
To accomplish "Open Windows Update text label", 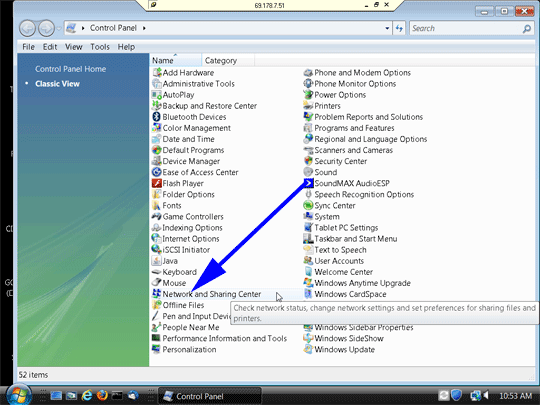I will [344, 350].
